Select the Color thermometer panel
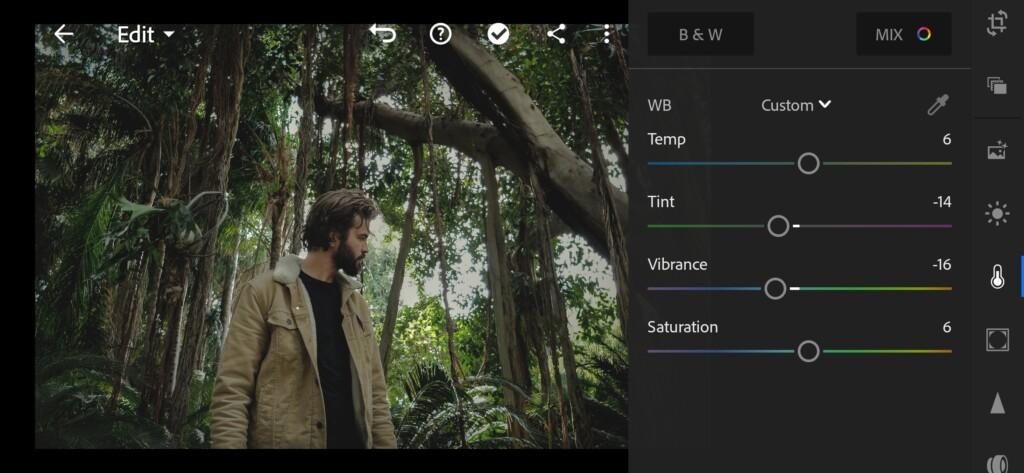This screenshot has height=473, width=1024. [x=997, y=278]
